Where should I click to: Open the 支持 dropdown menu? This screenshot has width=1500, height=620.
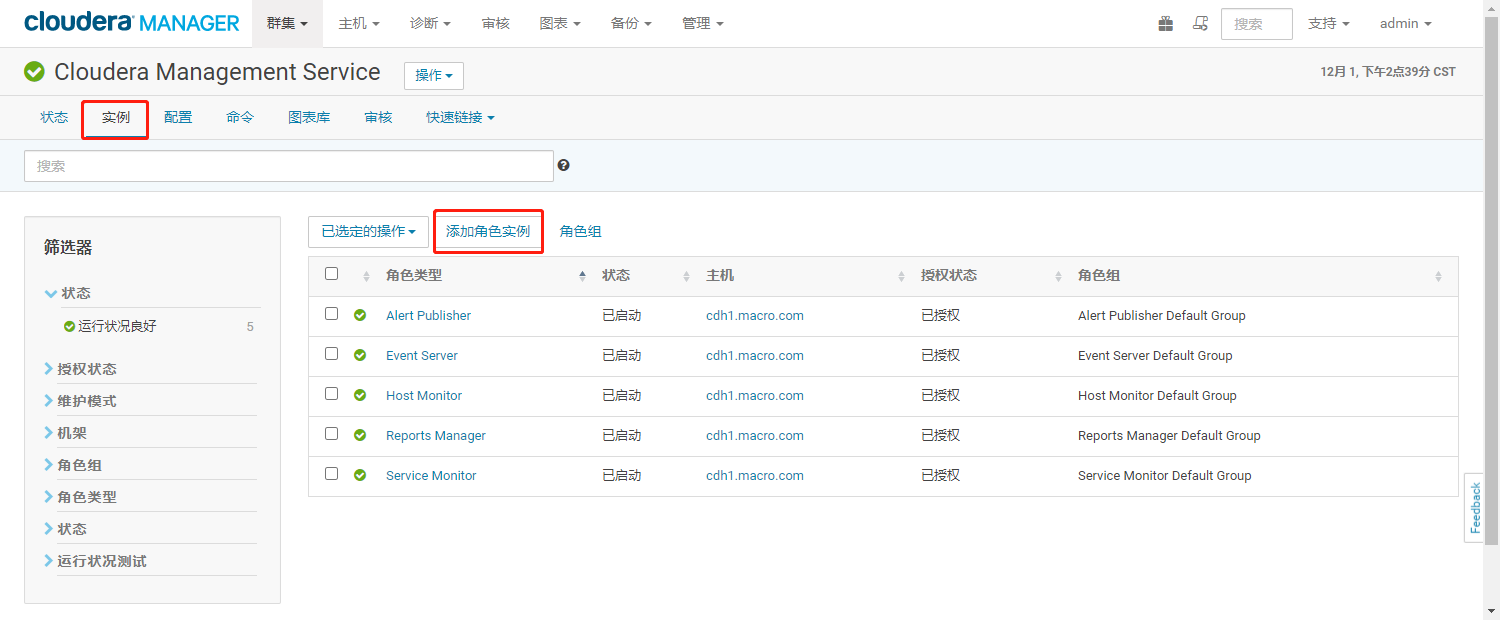click(x=1329, y=23)
